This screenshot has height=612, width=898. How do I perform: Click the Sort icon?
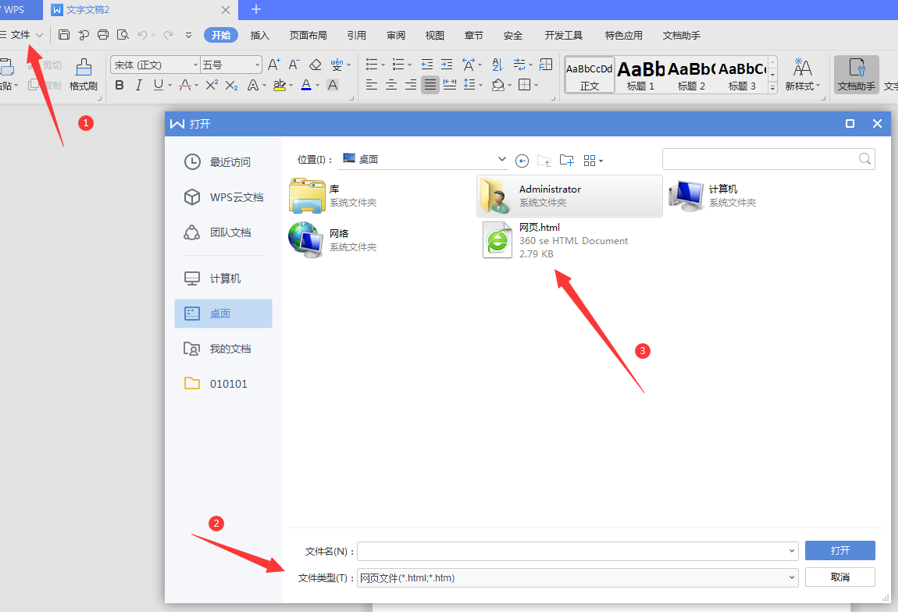click(497, 64)
